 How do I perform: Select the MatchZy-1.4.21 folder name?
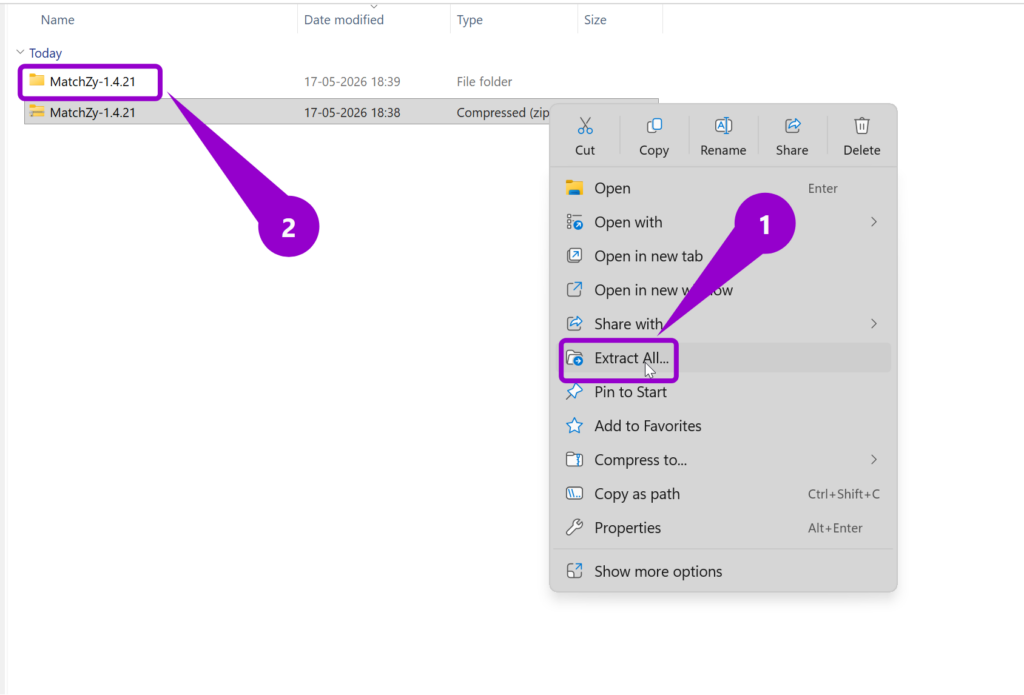click(x=93, y=81)
